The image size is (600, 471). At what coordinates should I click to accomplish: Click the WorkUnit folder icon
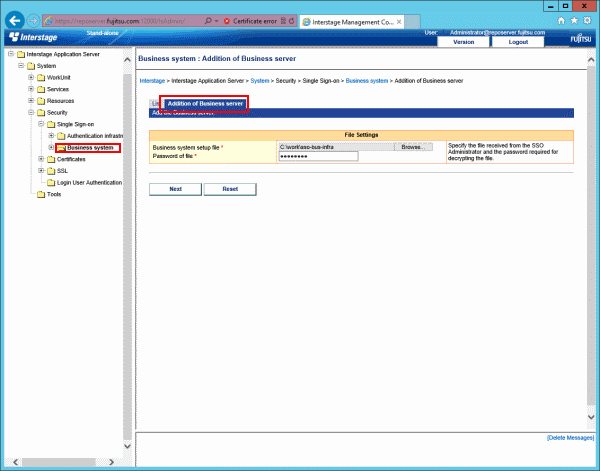(x=41, y=78)
